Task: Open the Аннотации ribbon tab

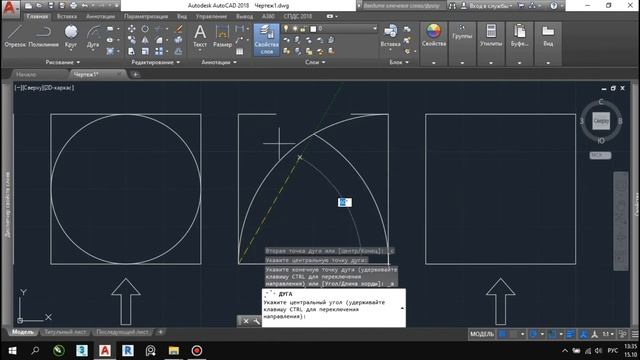Action: [100, 16]
